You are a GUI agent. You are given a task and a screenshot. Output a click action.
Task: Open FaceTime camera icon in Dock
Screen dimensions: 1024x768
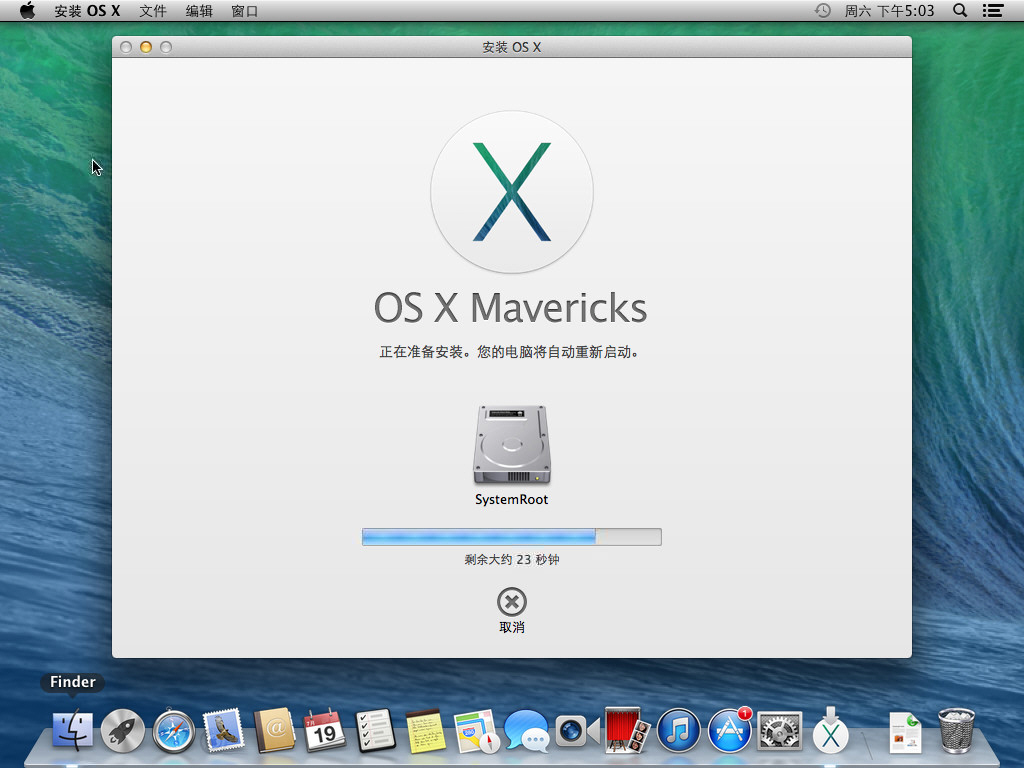point(577,730)
